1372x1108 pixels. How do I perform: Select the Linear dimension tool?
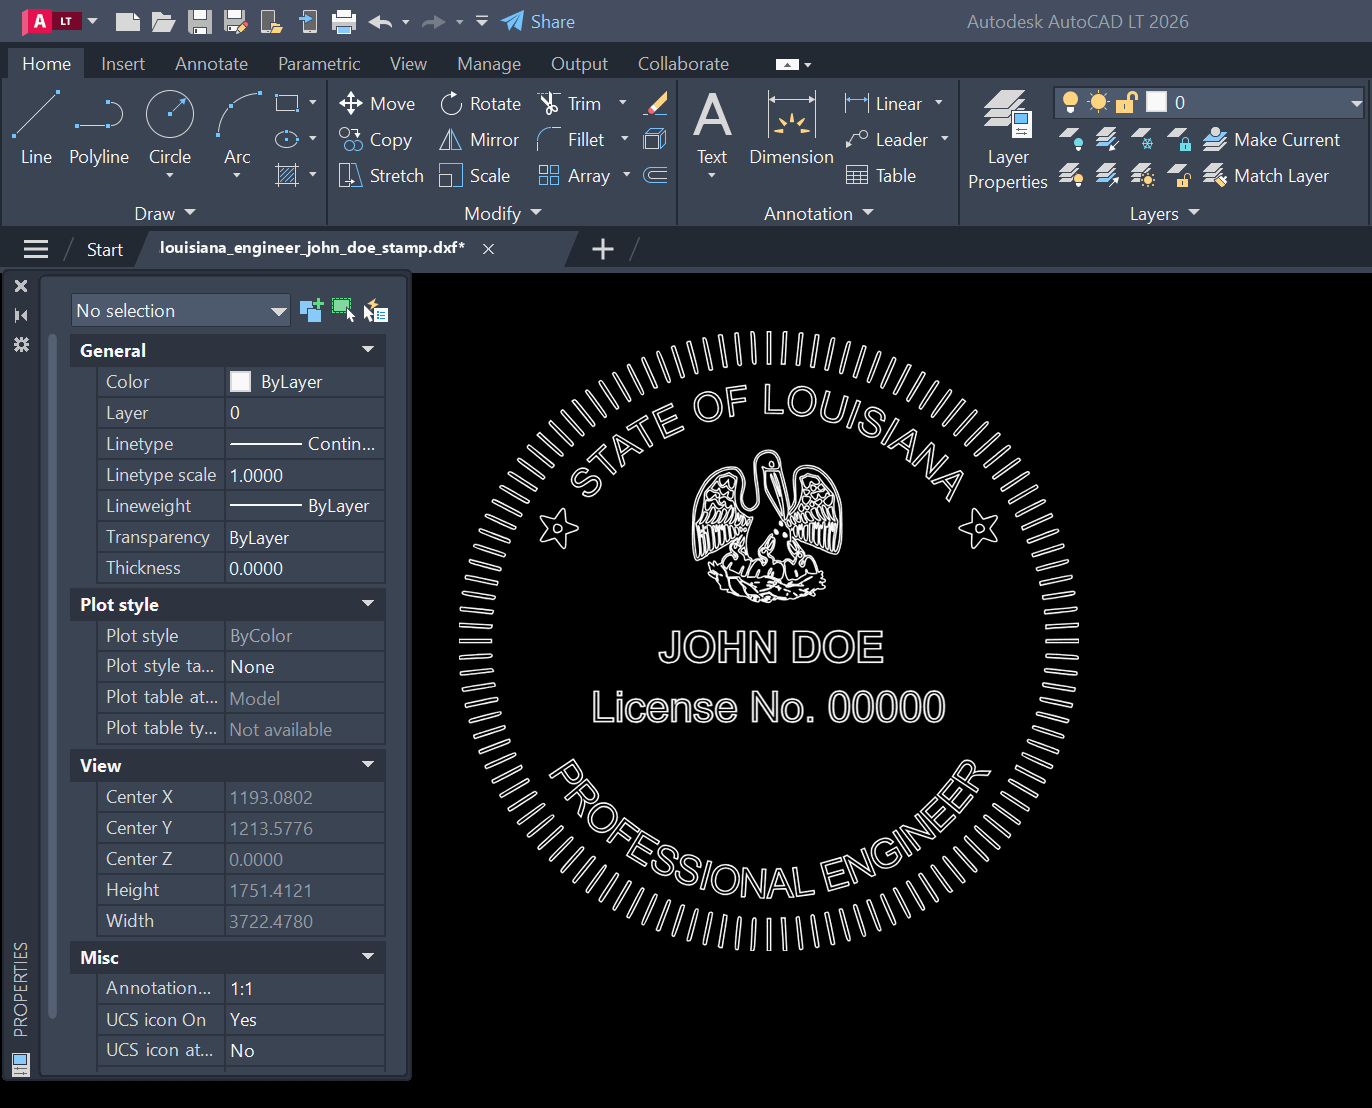[x=884, y=104]
